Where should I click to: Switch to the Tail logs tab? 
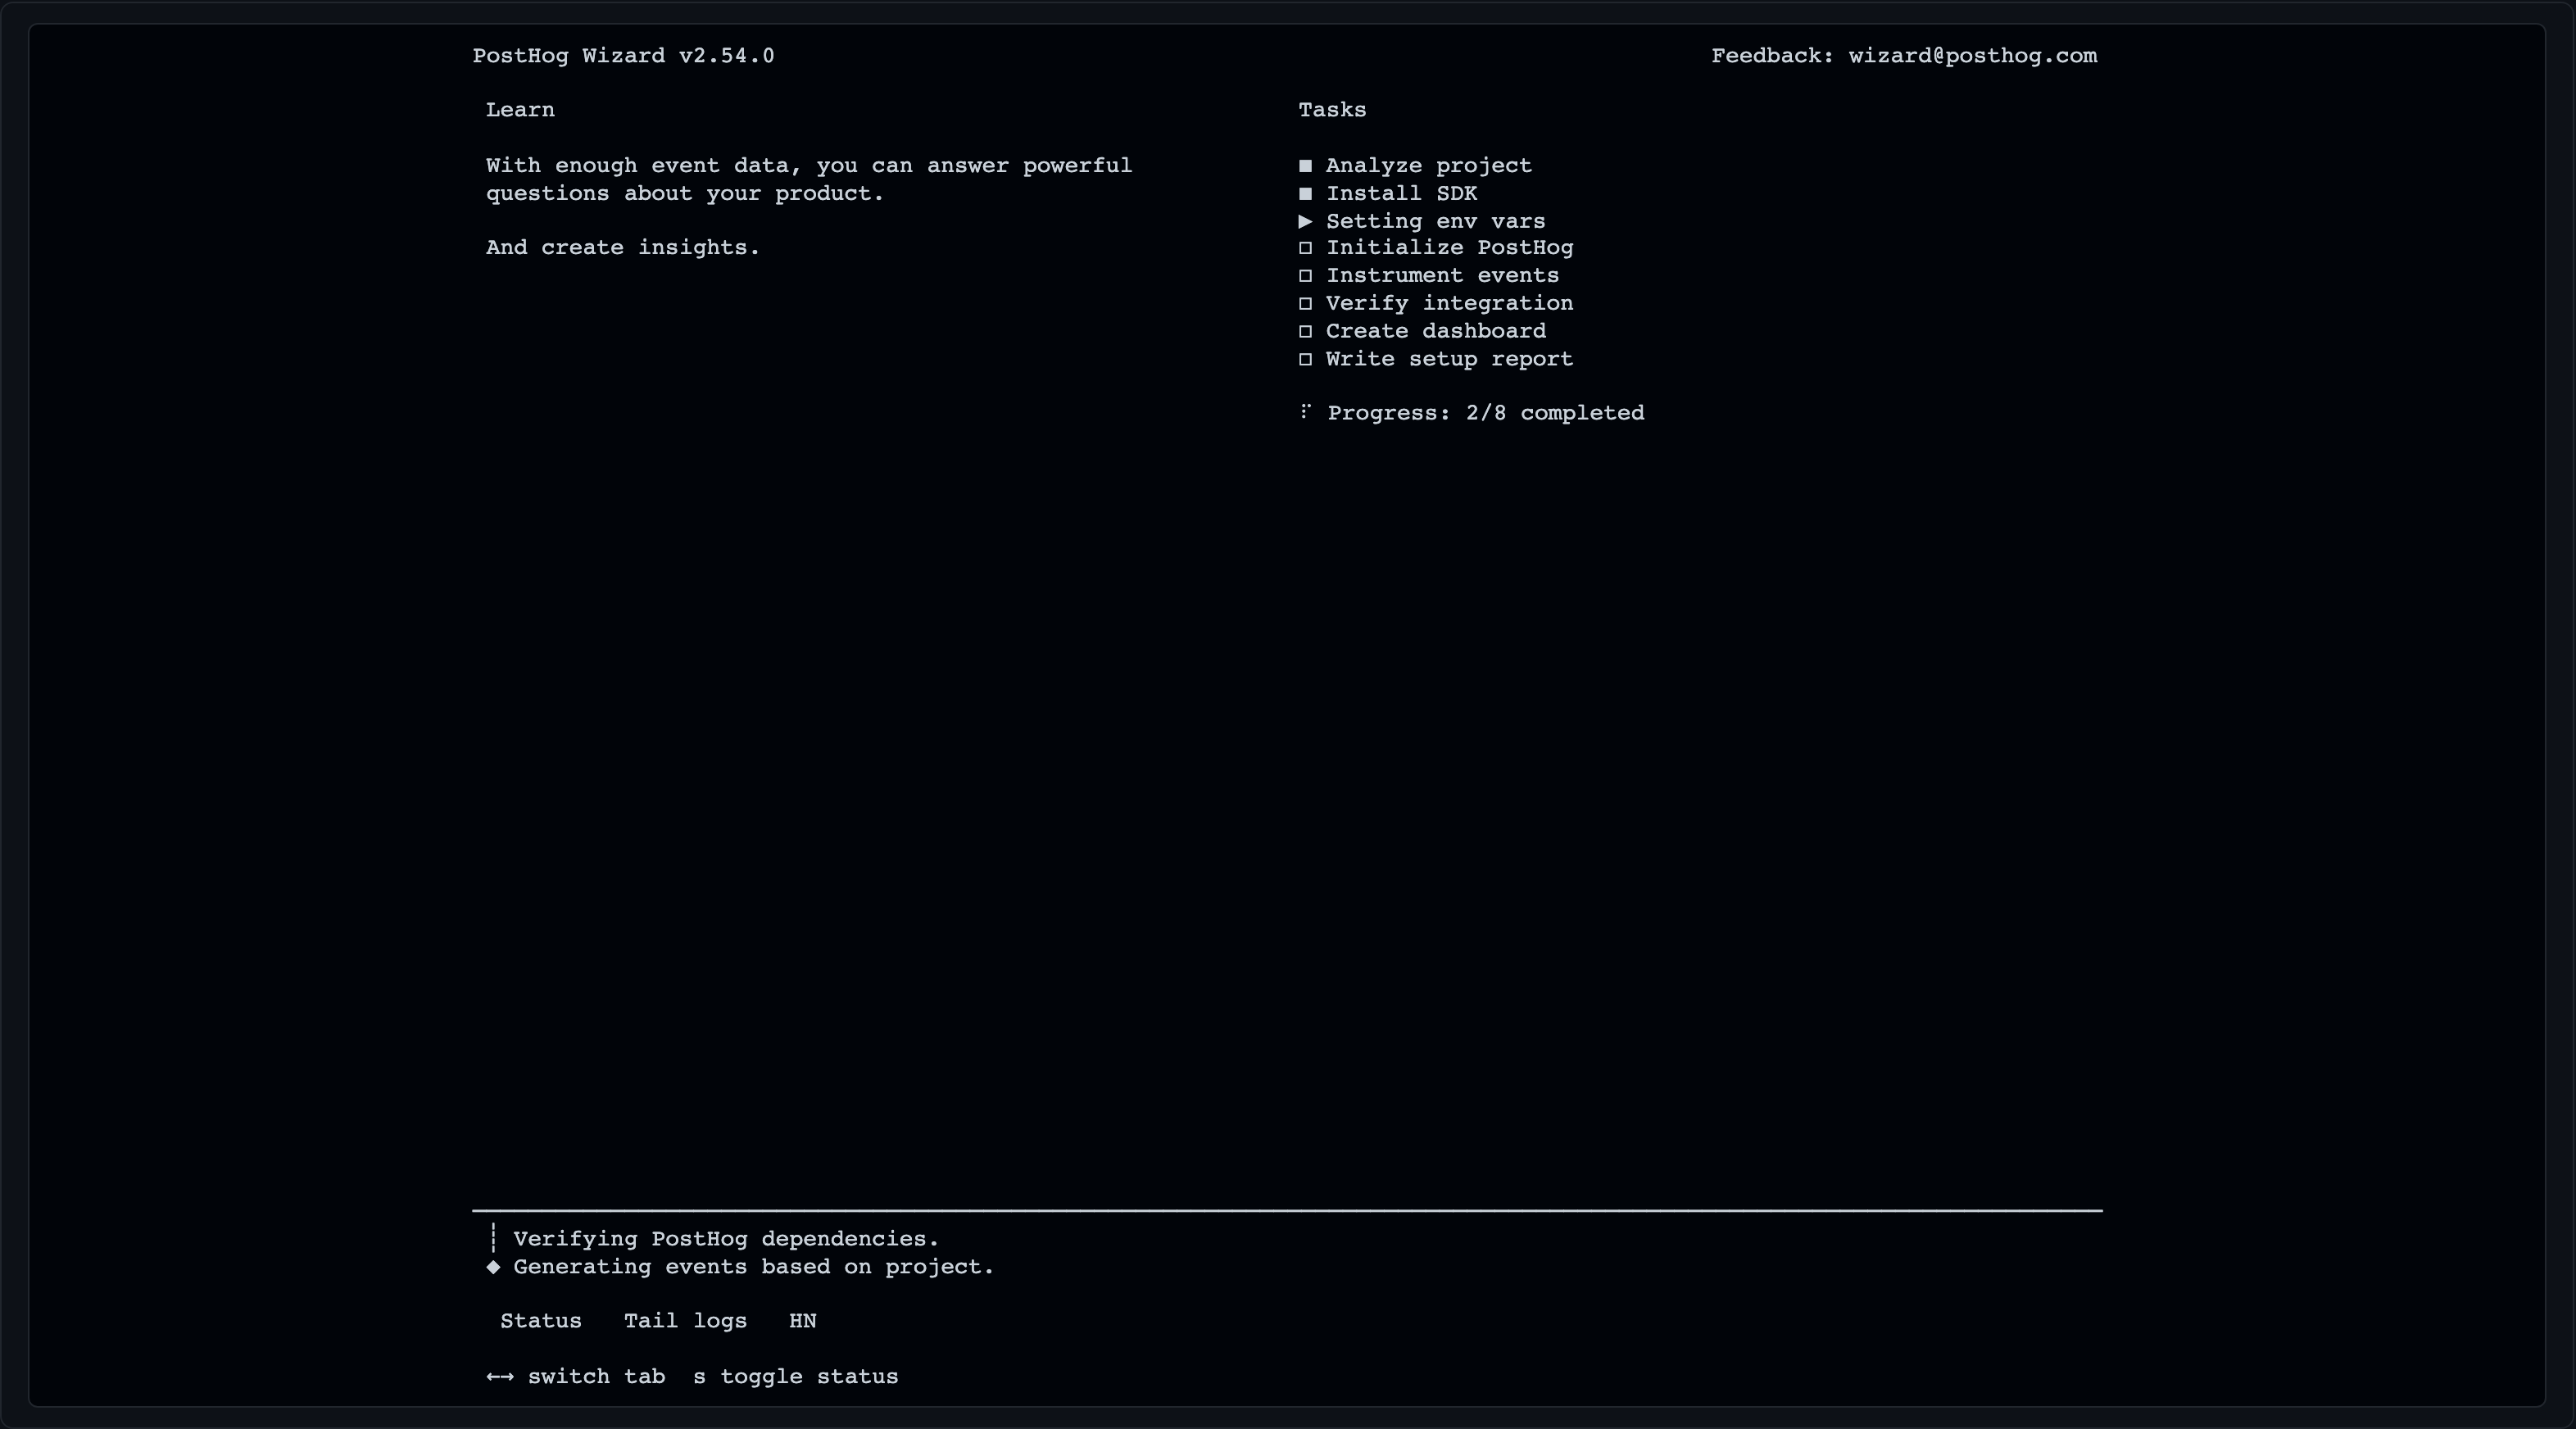686,1321
